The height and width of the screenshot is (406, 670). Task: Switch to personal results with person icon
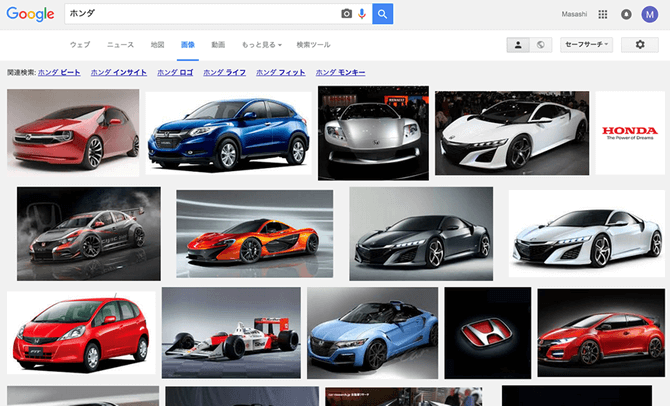[518, 45]
